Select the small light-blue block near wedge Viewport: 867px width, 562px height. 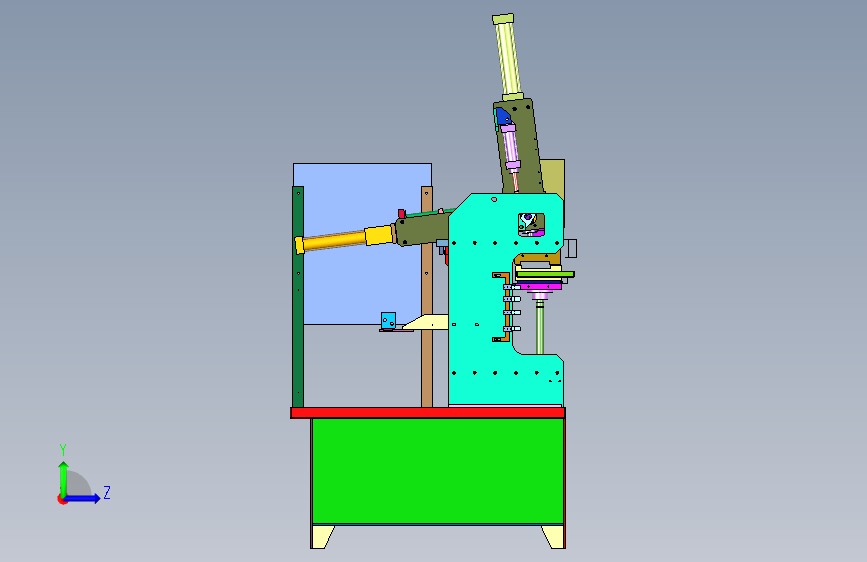click(389, 320)
